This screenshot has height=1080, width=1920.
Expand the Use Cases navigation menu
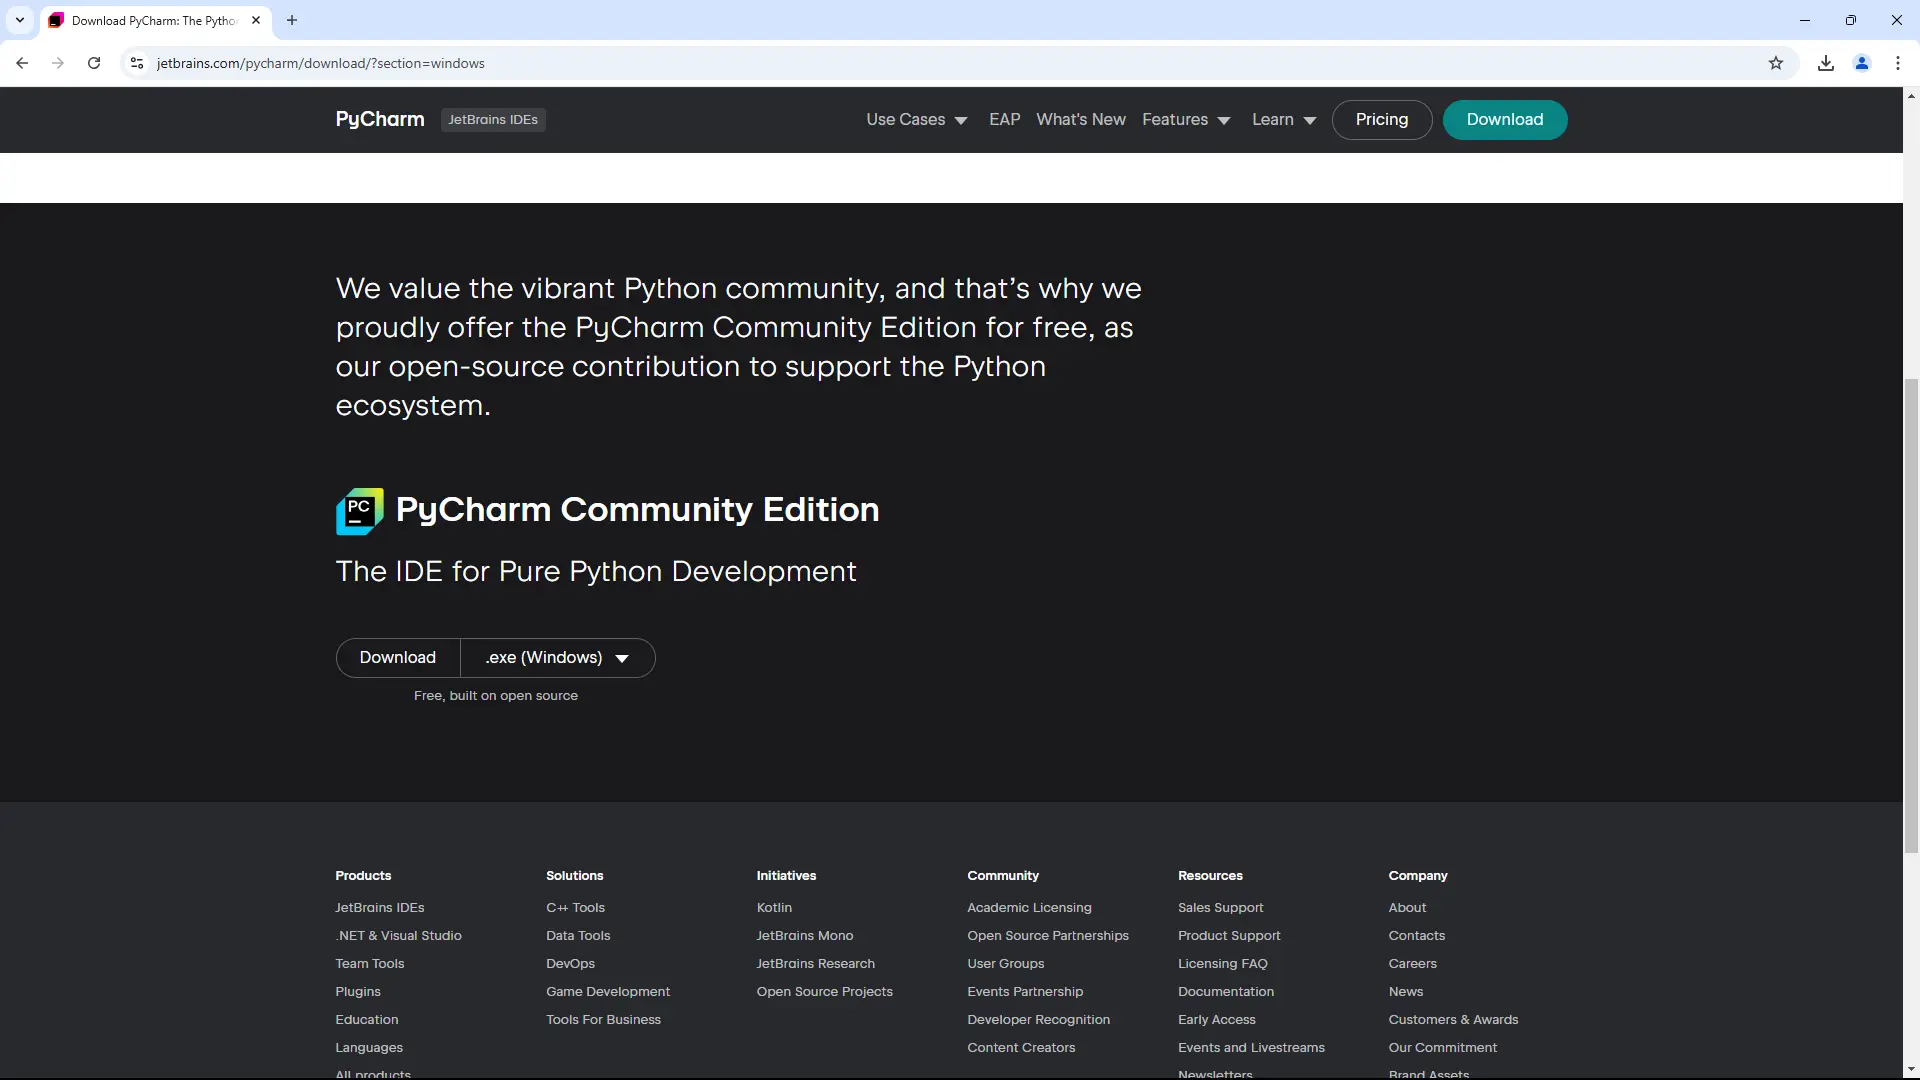[916, 120]
